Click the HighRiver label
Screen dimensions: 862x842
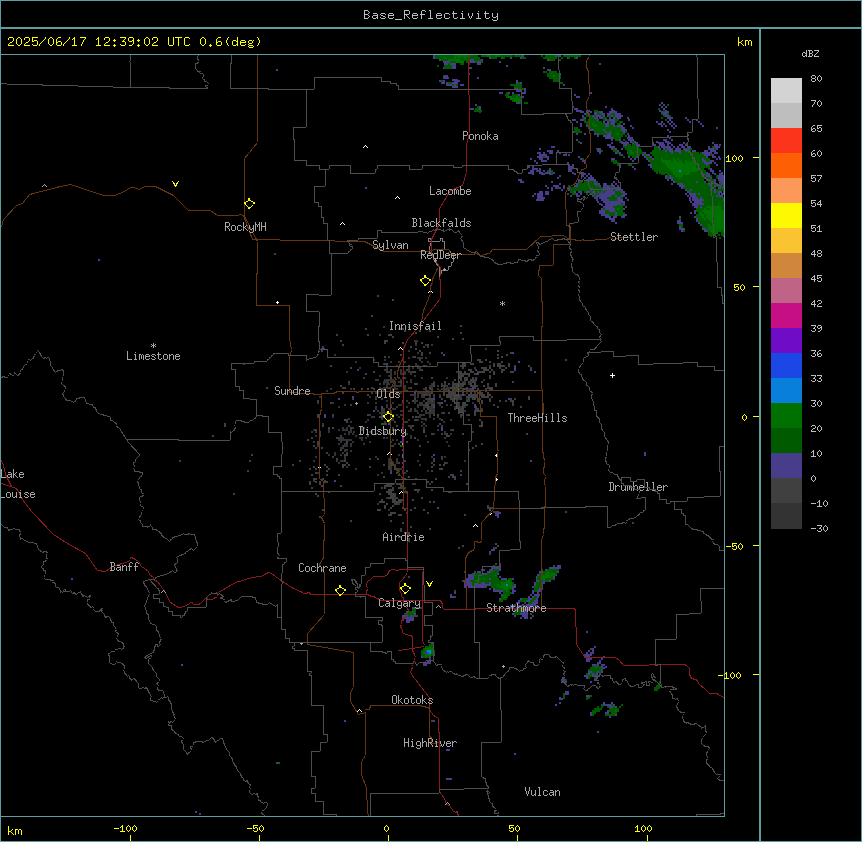click(430, 743)
